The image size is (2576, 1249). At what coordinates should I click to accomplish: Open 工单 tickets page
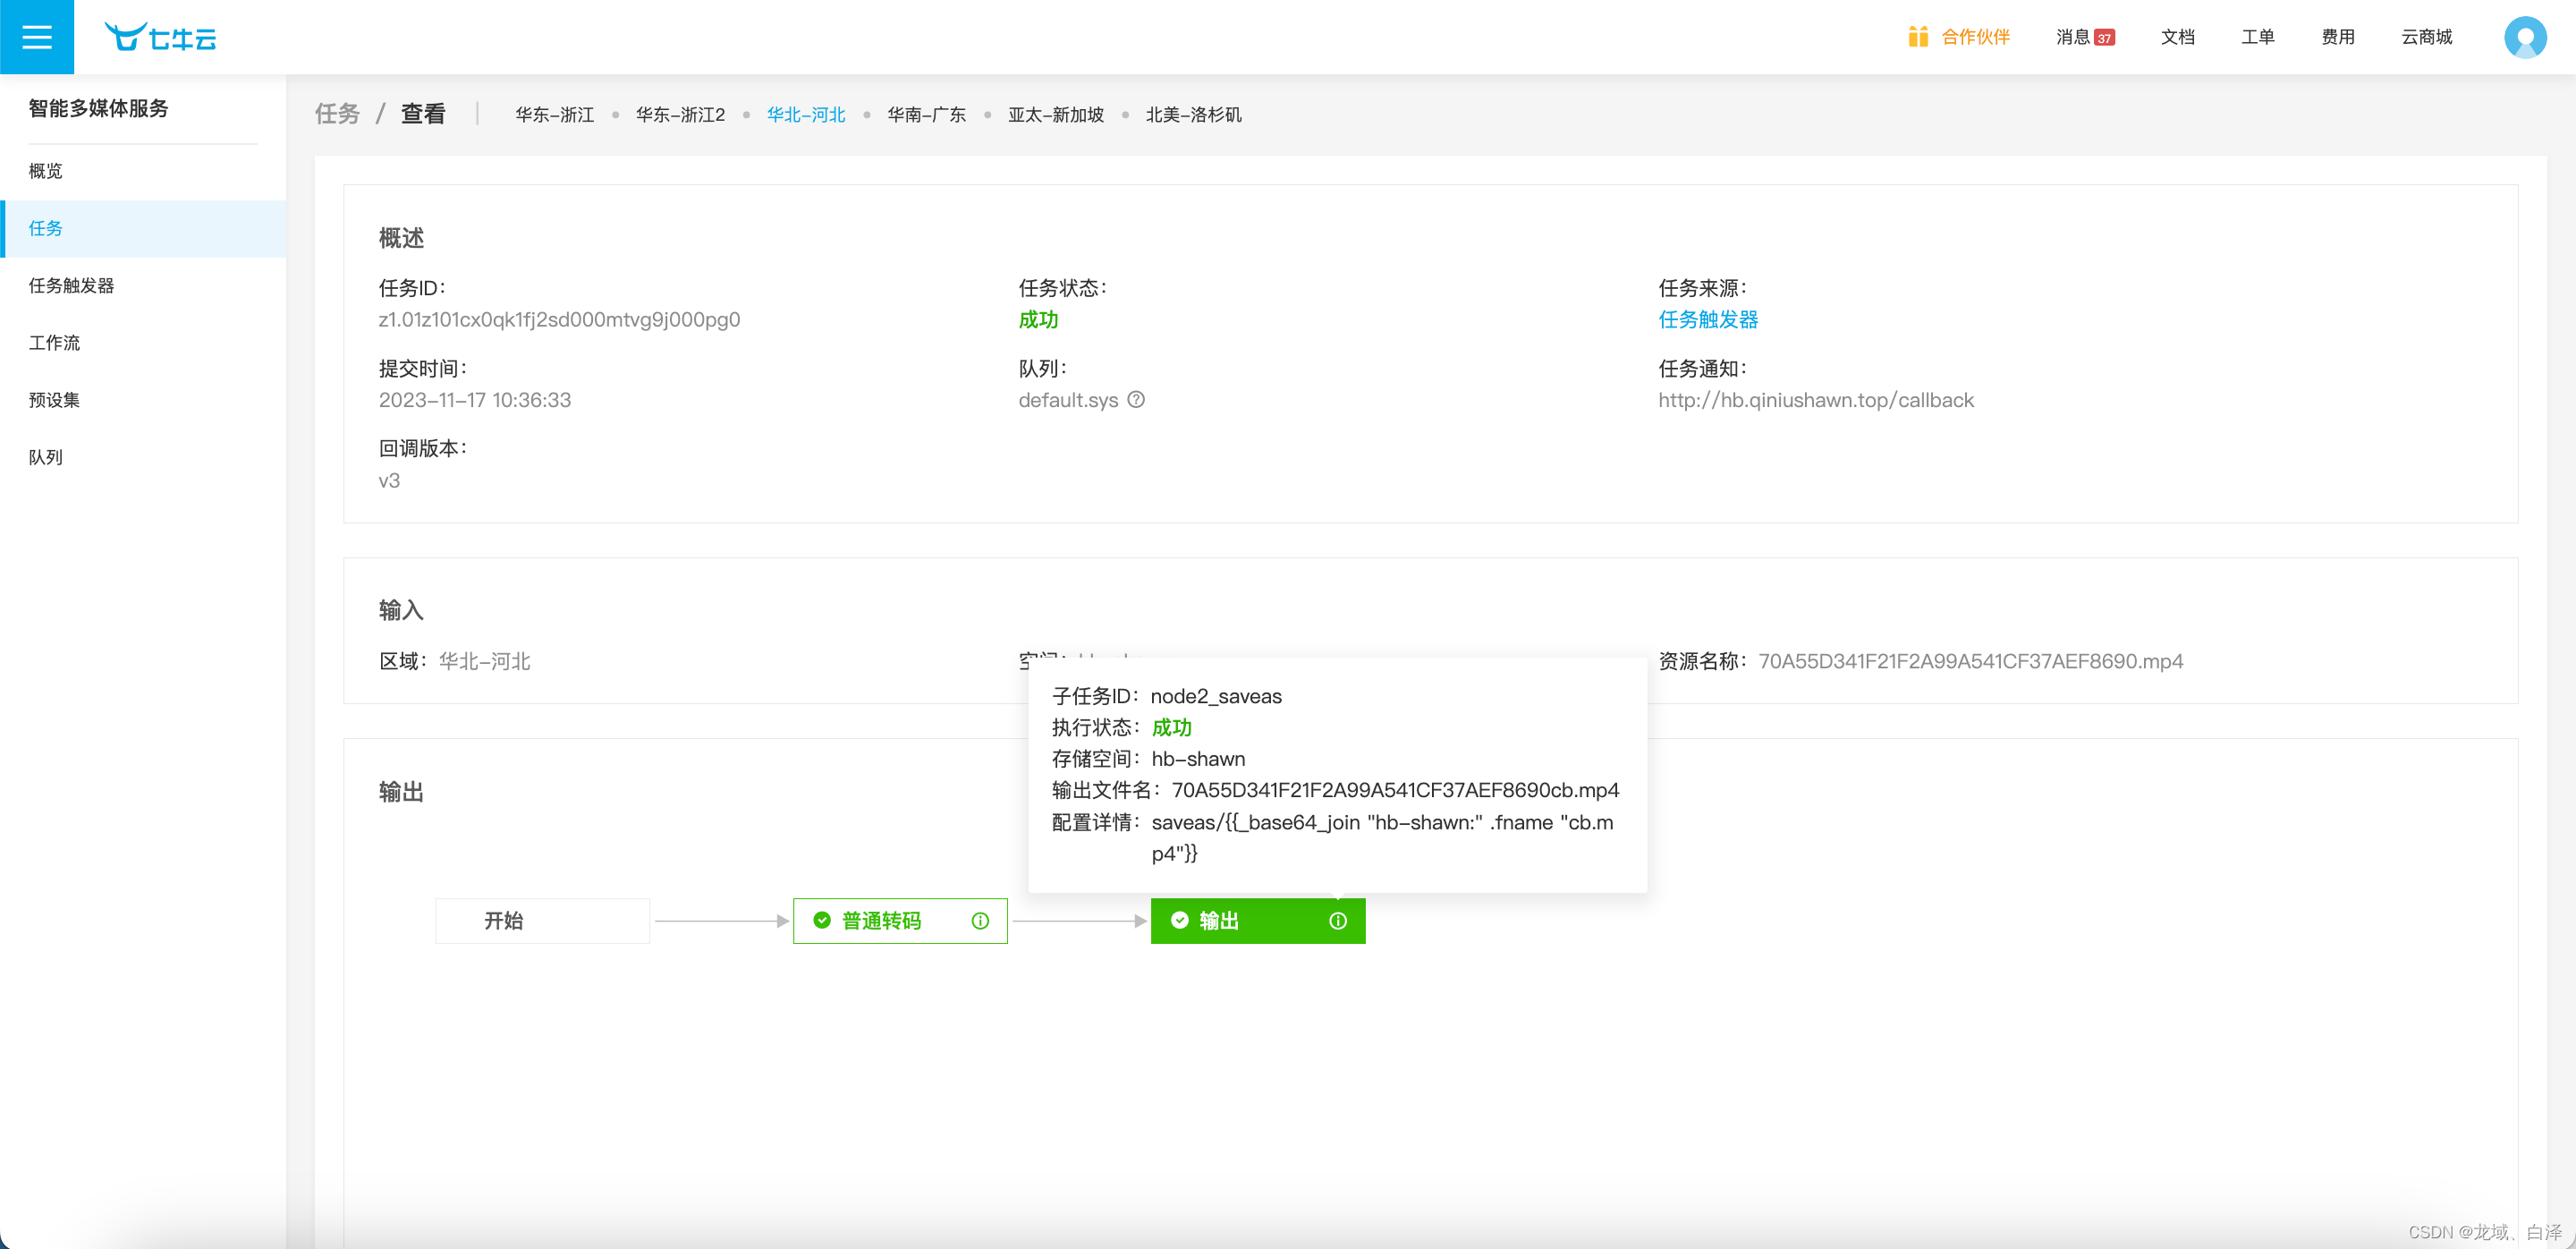2257,37
